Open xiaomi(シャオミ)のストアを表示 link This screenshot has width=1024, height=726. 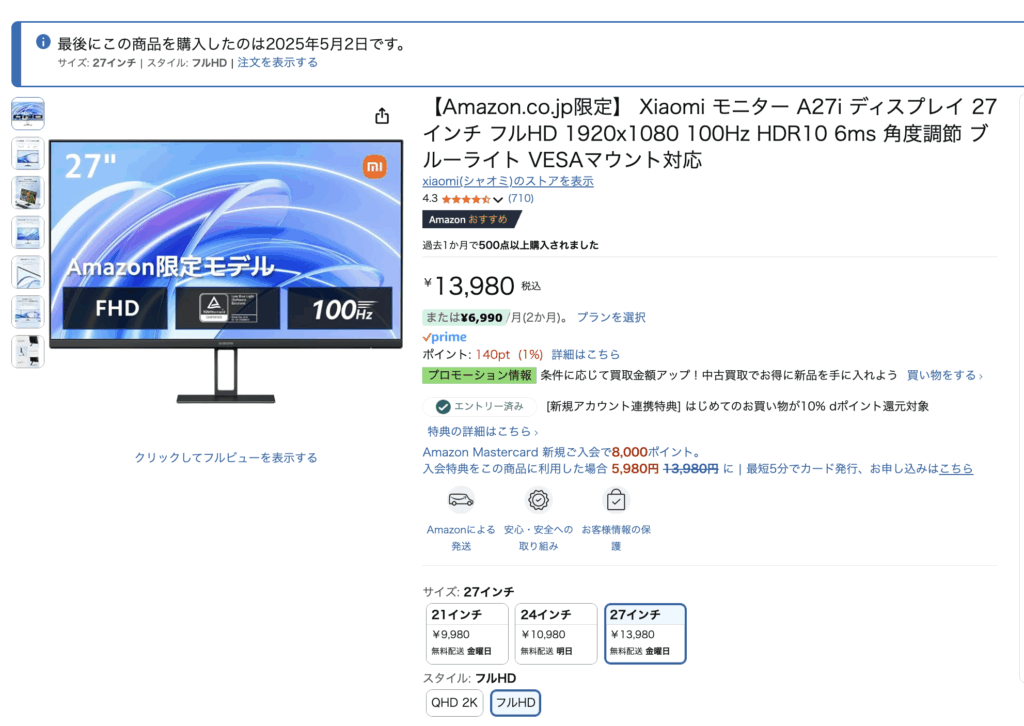(x=508, y=181)
